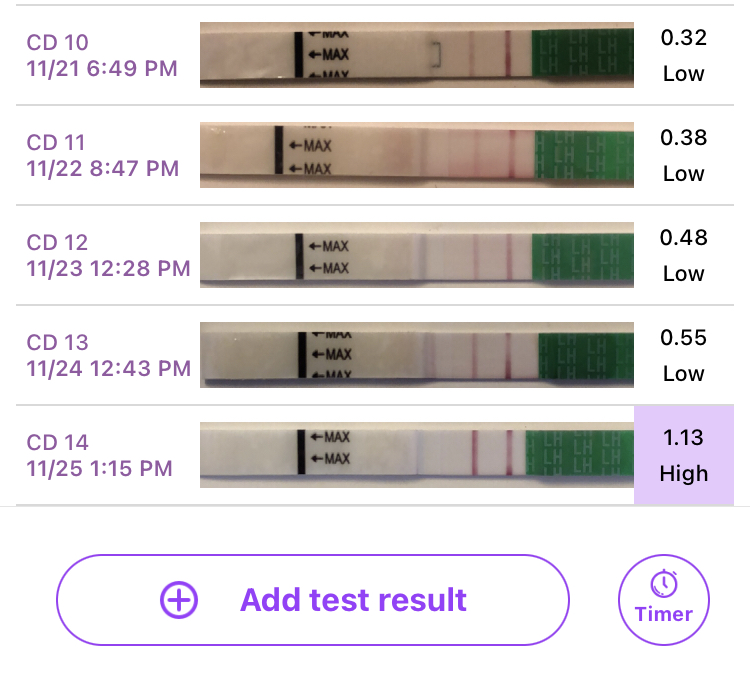
Task: Open the CD 12 test strip photo
Action: [417, 255]
